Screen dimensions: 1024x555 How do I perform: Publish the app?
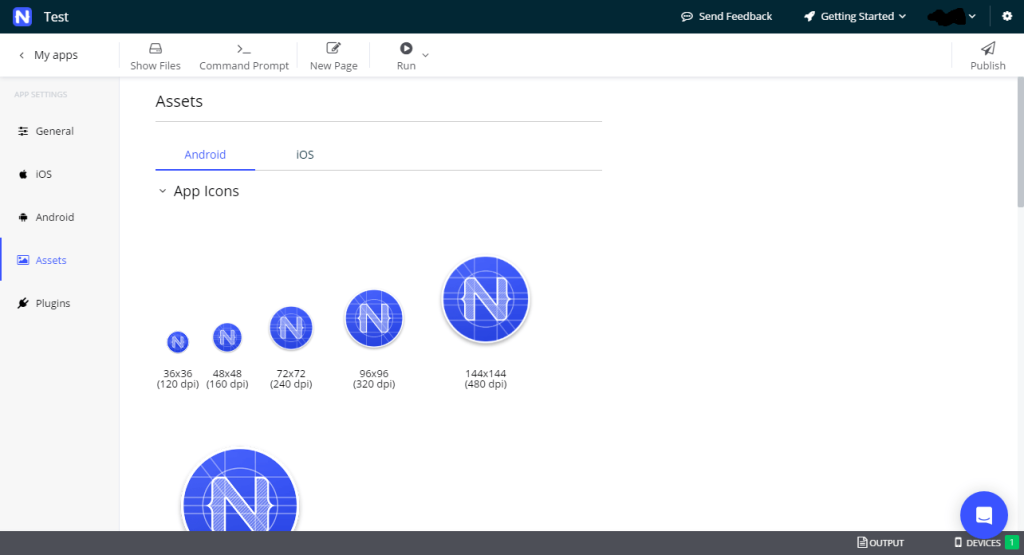pos(987,56)
